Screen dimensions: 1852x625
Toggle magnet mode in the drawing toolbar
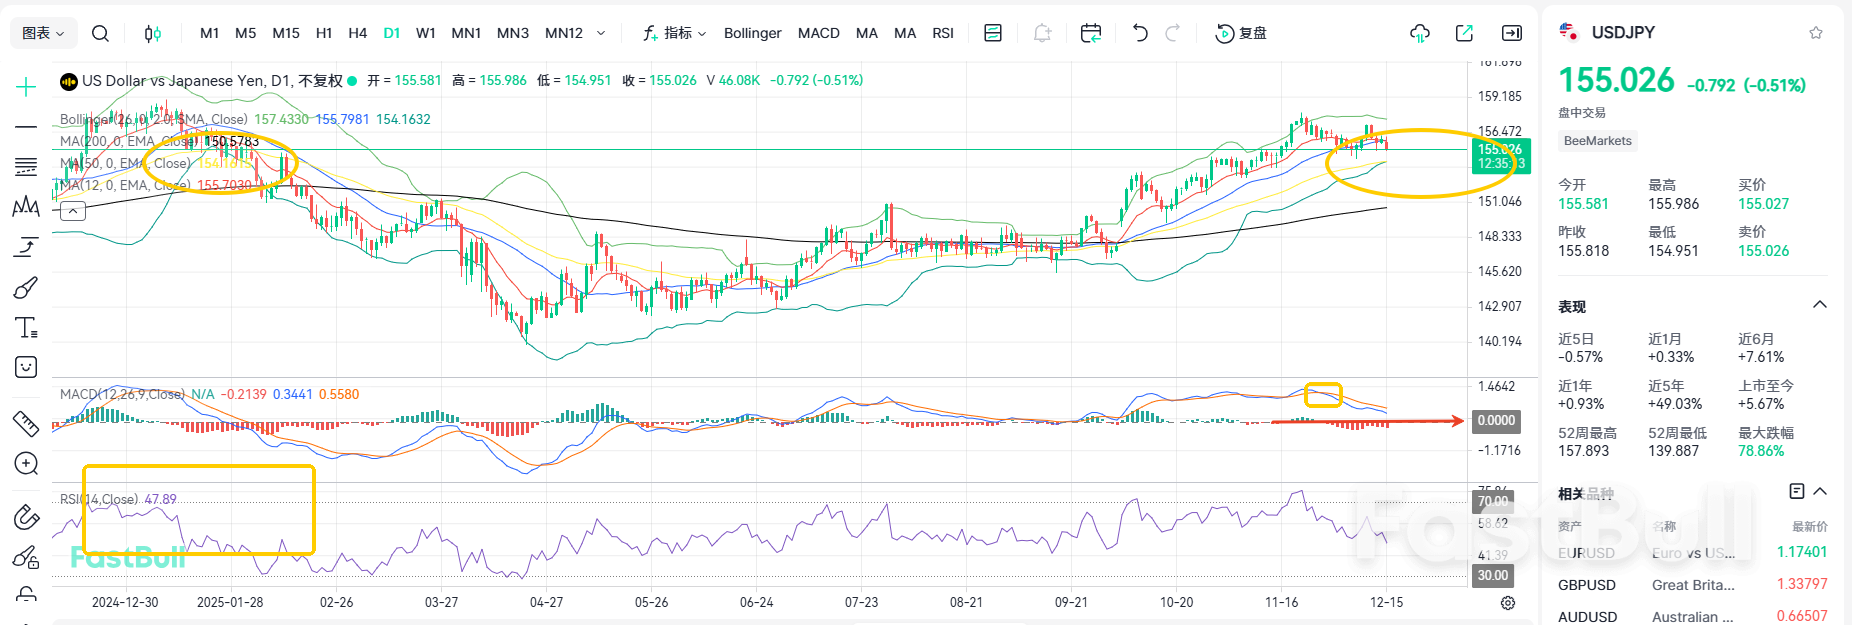click(26, 517)
